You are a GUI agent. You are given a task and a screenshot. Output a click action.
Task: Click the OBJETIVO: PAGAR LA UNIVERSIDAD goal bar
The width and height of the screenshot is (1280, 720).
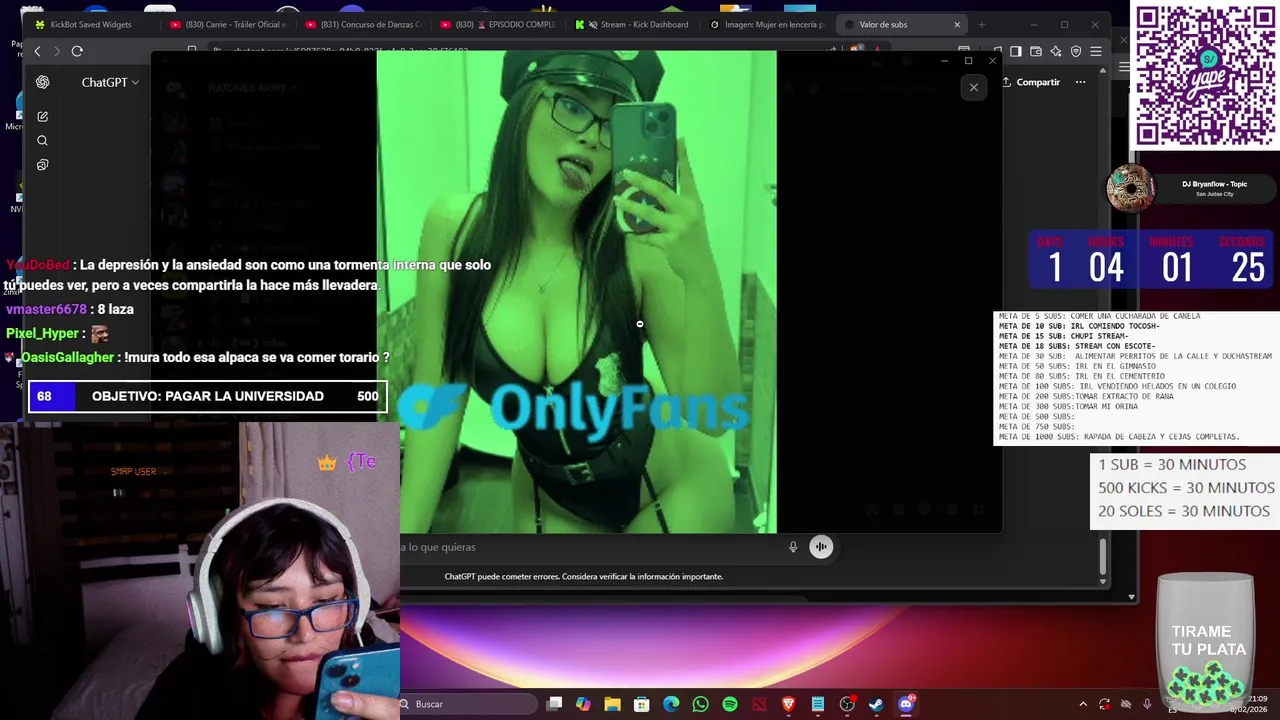click(x=208, y=396)
